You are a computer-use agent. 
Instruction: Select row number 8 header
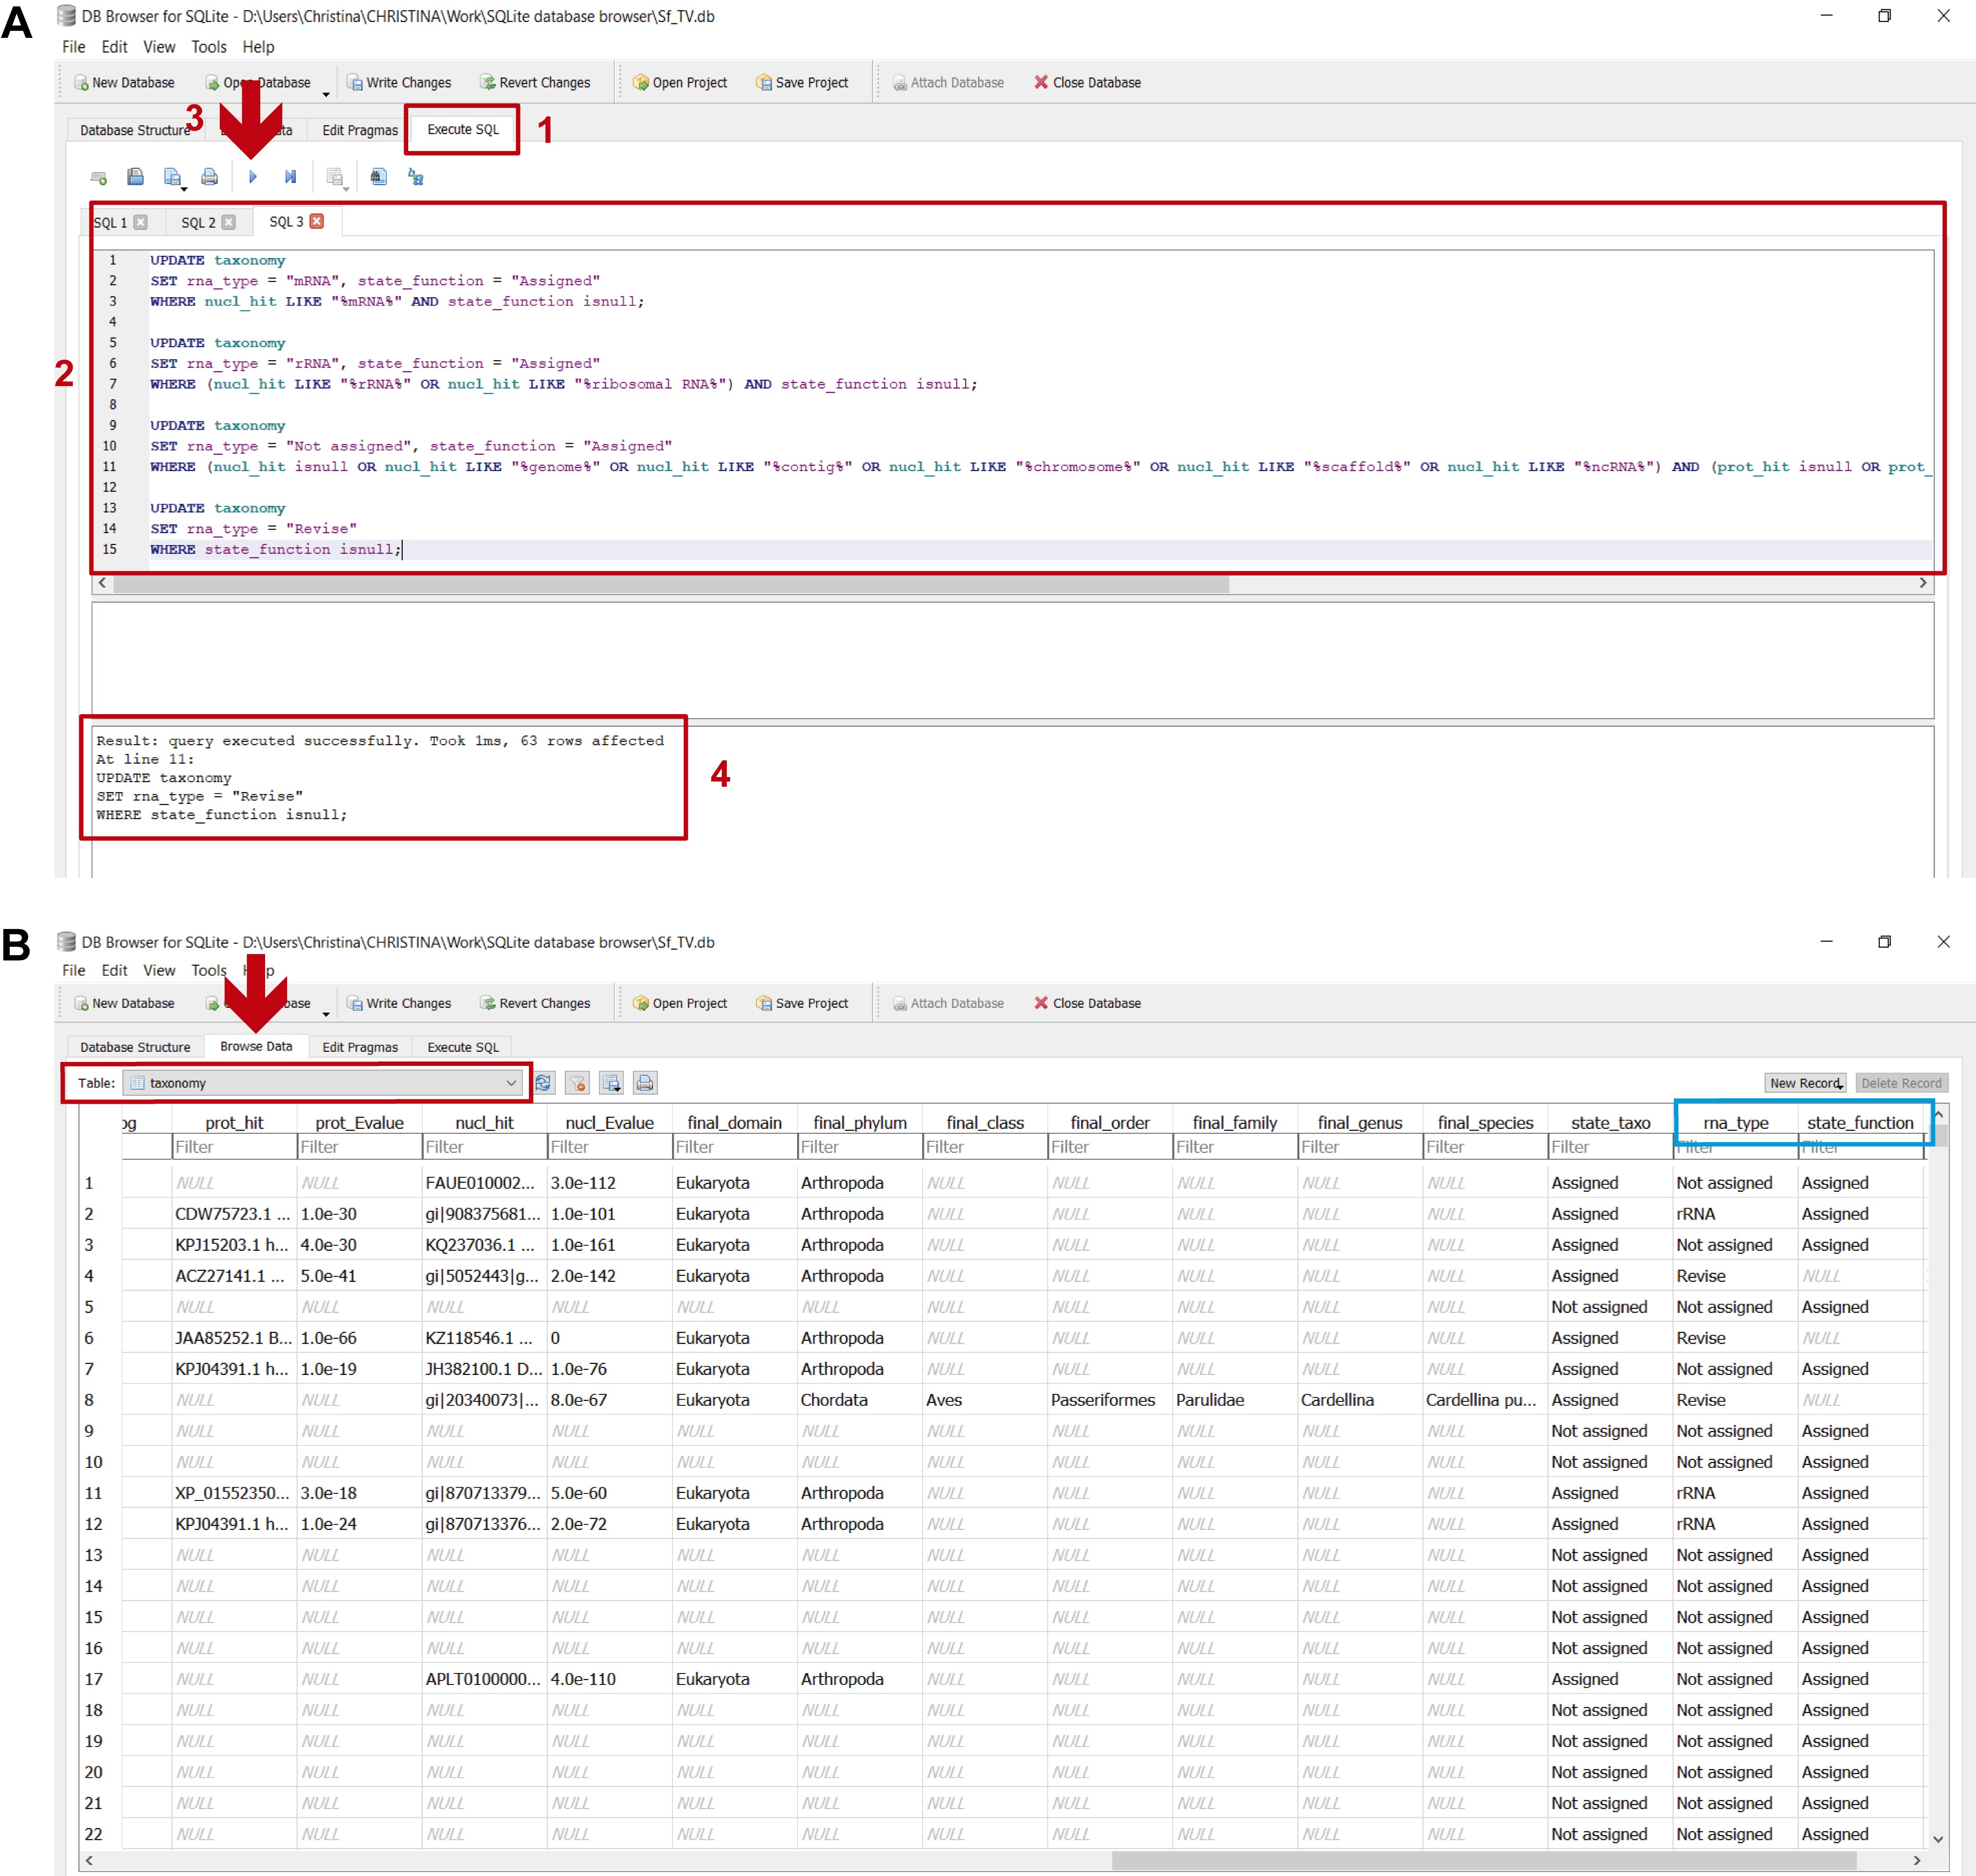click(100, 1400)
